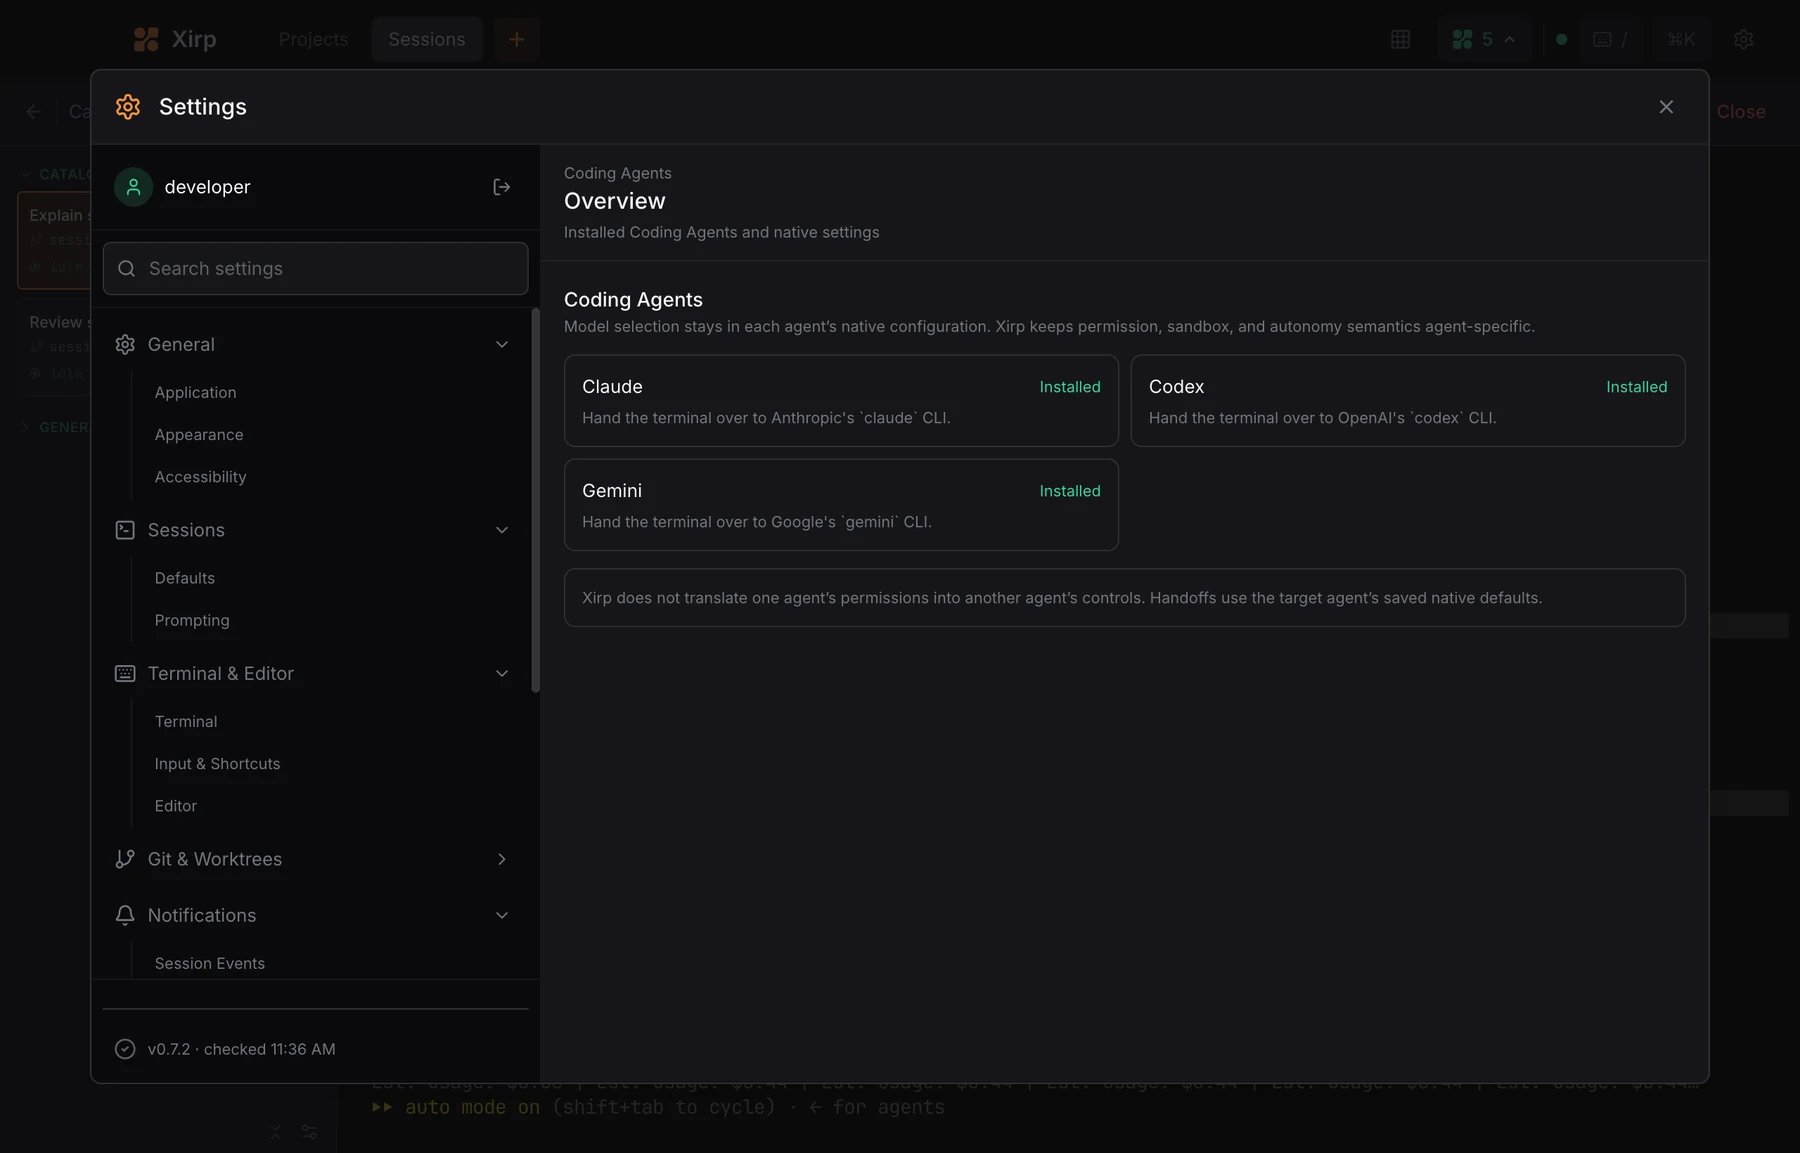This screenshot has width=1800, height=1153.
Task: Click the back arrow in background window
Action: pyautogui.click(x=34, y=112)
